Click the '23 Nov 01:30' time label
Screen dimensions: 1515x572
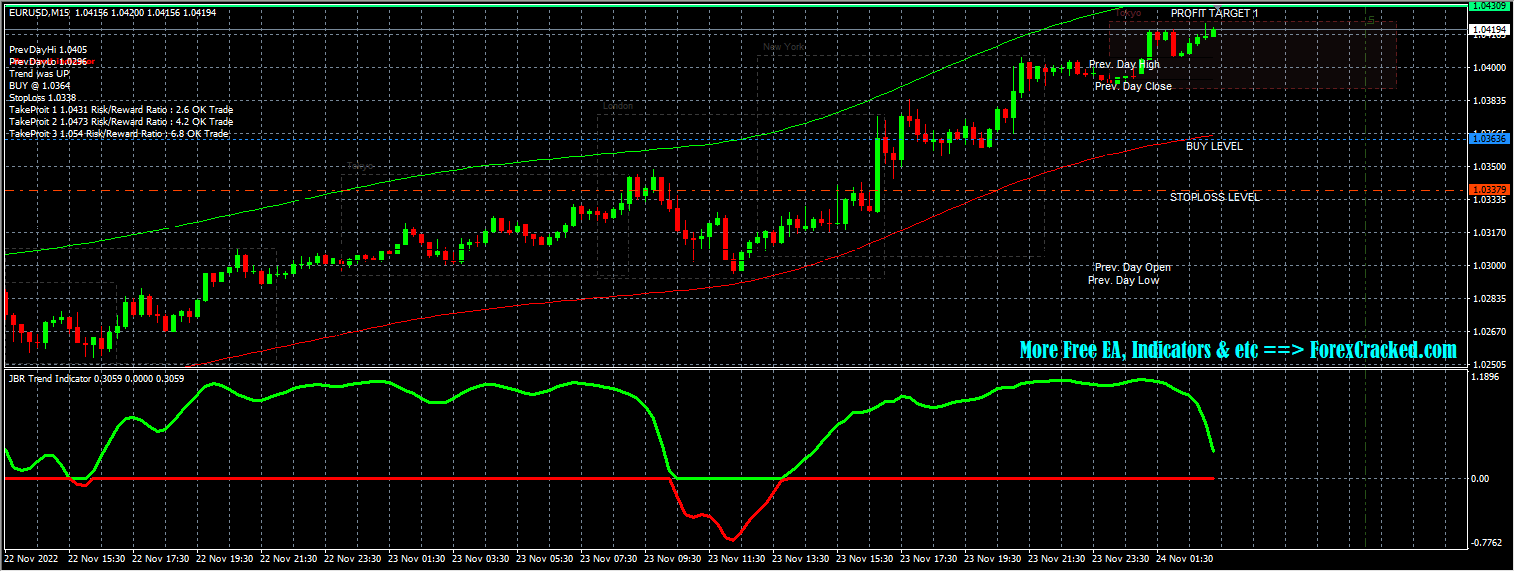417,559
